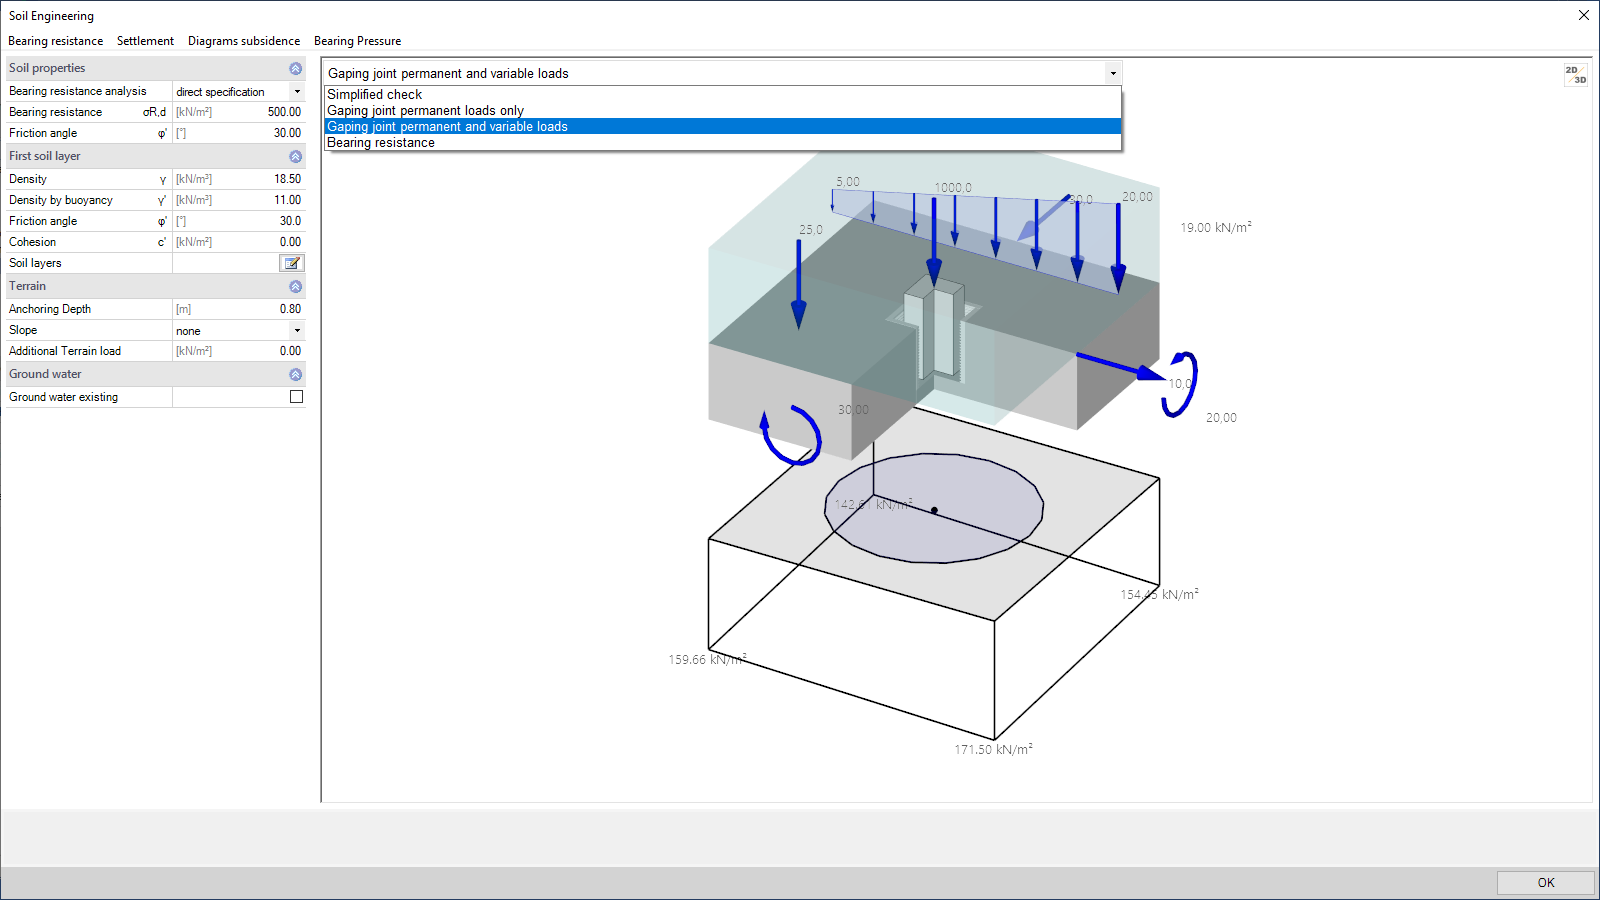Collapse the Ground water section
This screenshot has height=900, width=1600.
[295, 374]
